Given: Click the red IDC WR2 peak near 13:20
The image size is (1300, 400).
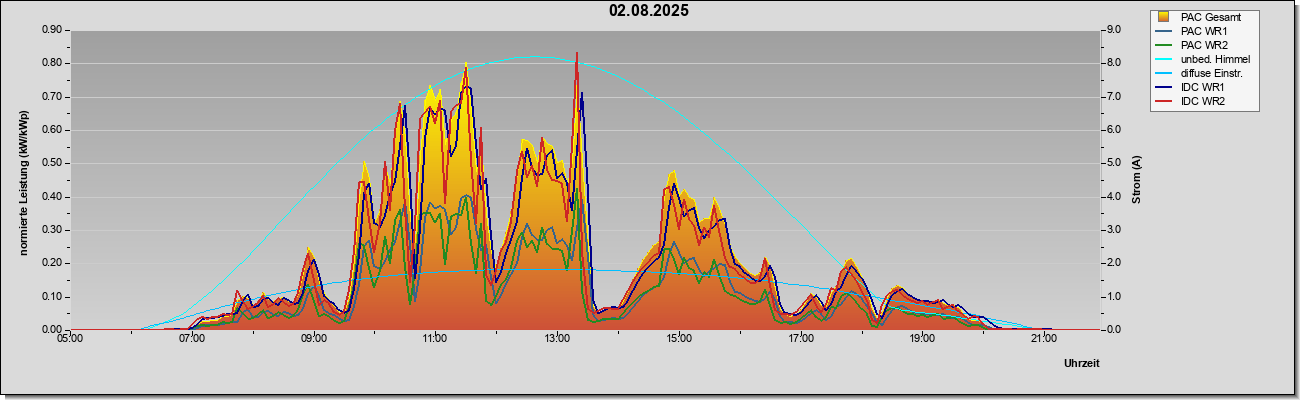Looking at the screenshot, I should (577, 54).
